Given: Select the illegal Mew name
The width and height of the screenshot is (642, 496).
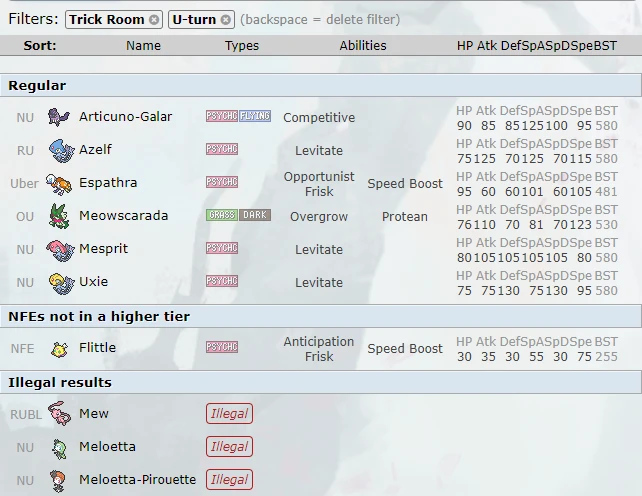Looking at the screenshot, I should click(94, 414).
